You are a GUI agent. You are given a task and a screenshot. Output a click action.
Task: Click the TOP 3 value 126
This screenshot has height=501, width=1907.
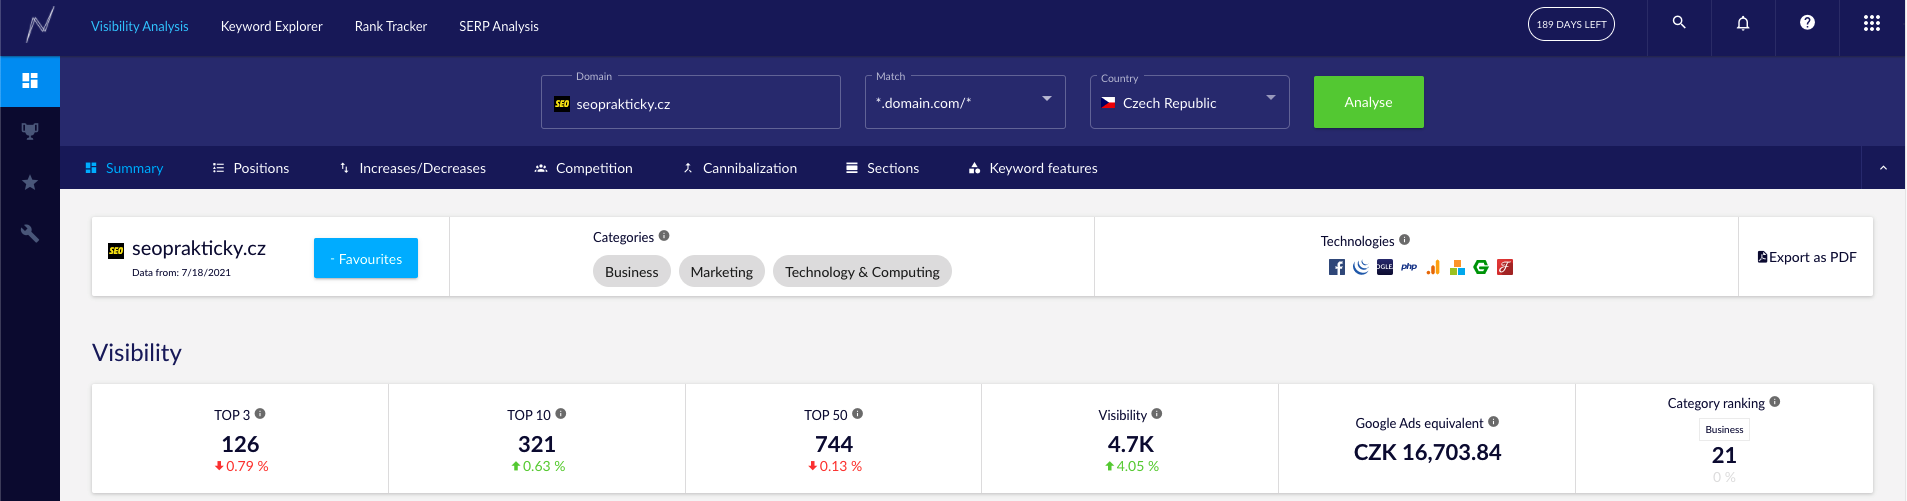pyautogui.click(x=240, y=444)
